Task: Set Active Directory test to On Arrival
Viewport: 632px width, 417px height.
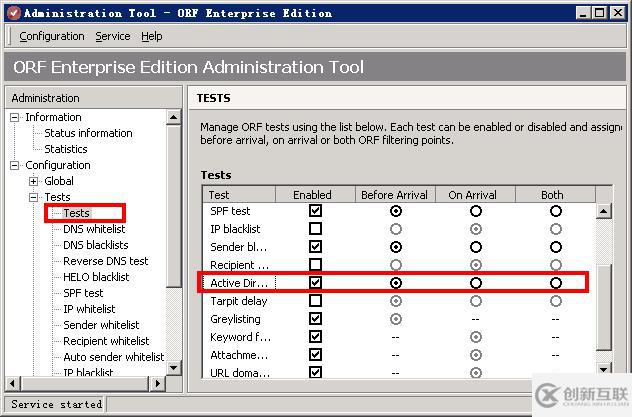Action: pos(476,283)
